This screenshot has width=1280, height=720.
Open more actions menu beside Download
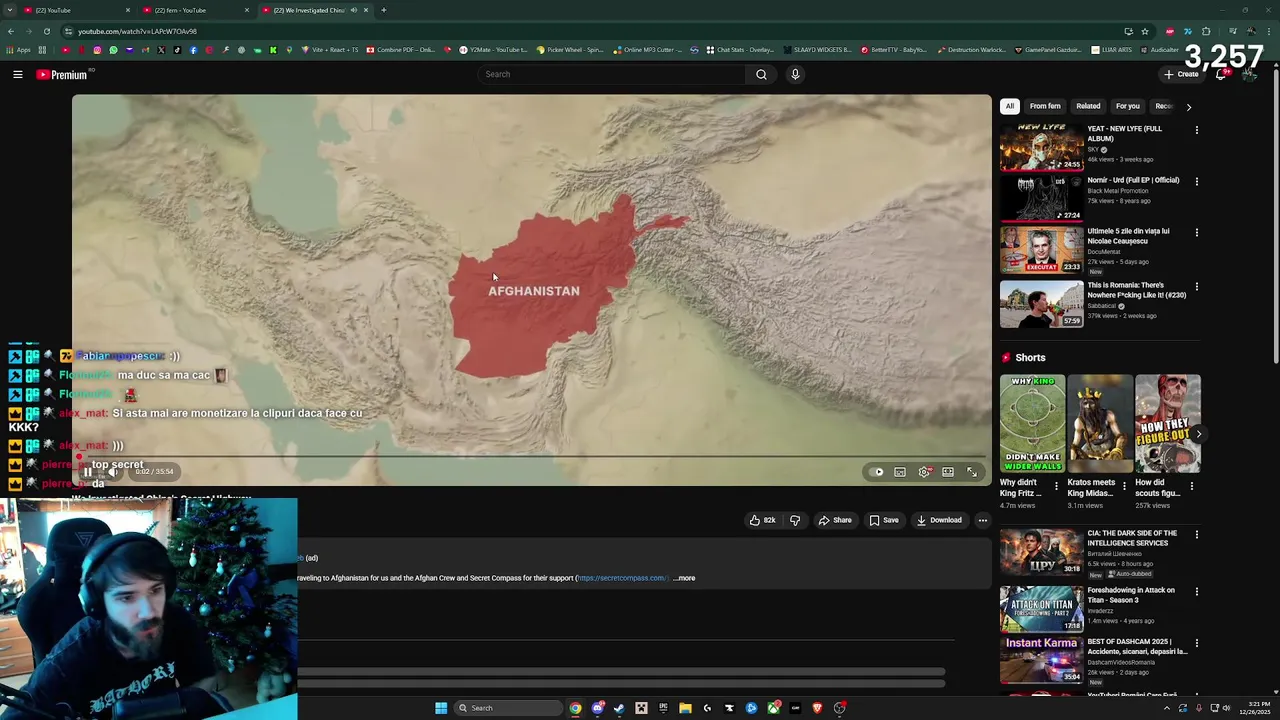982,520
